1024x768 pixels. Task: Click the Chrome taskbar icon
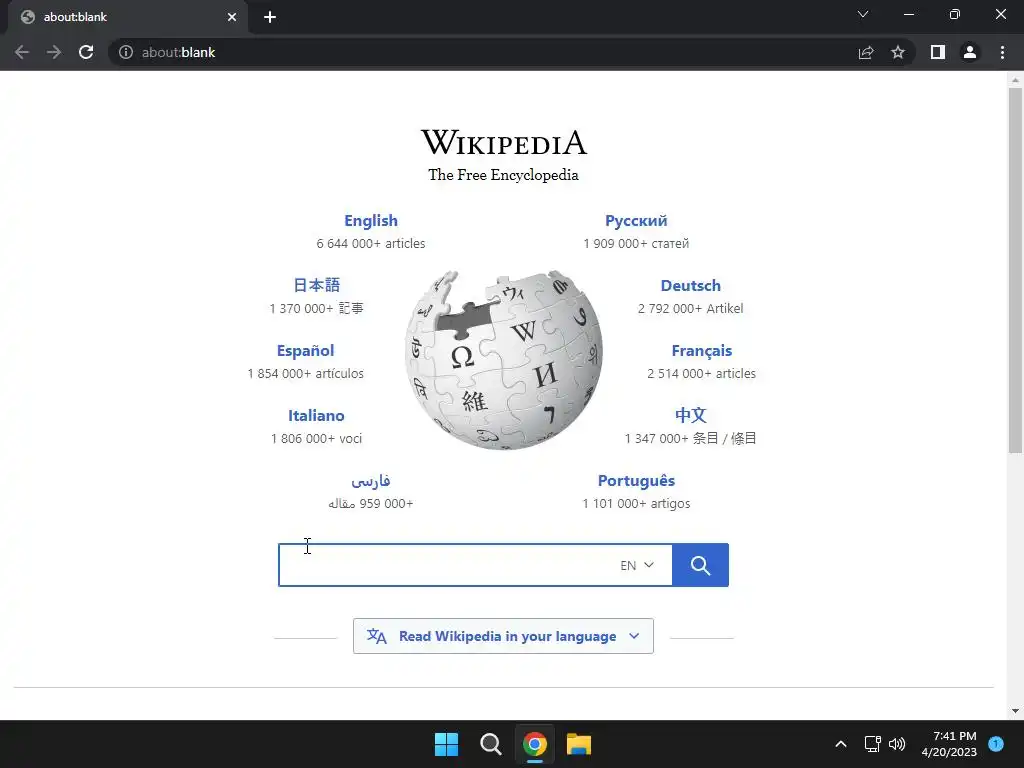point(534,744)
